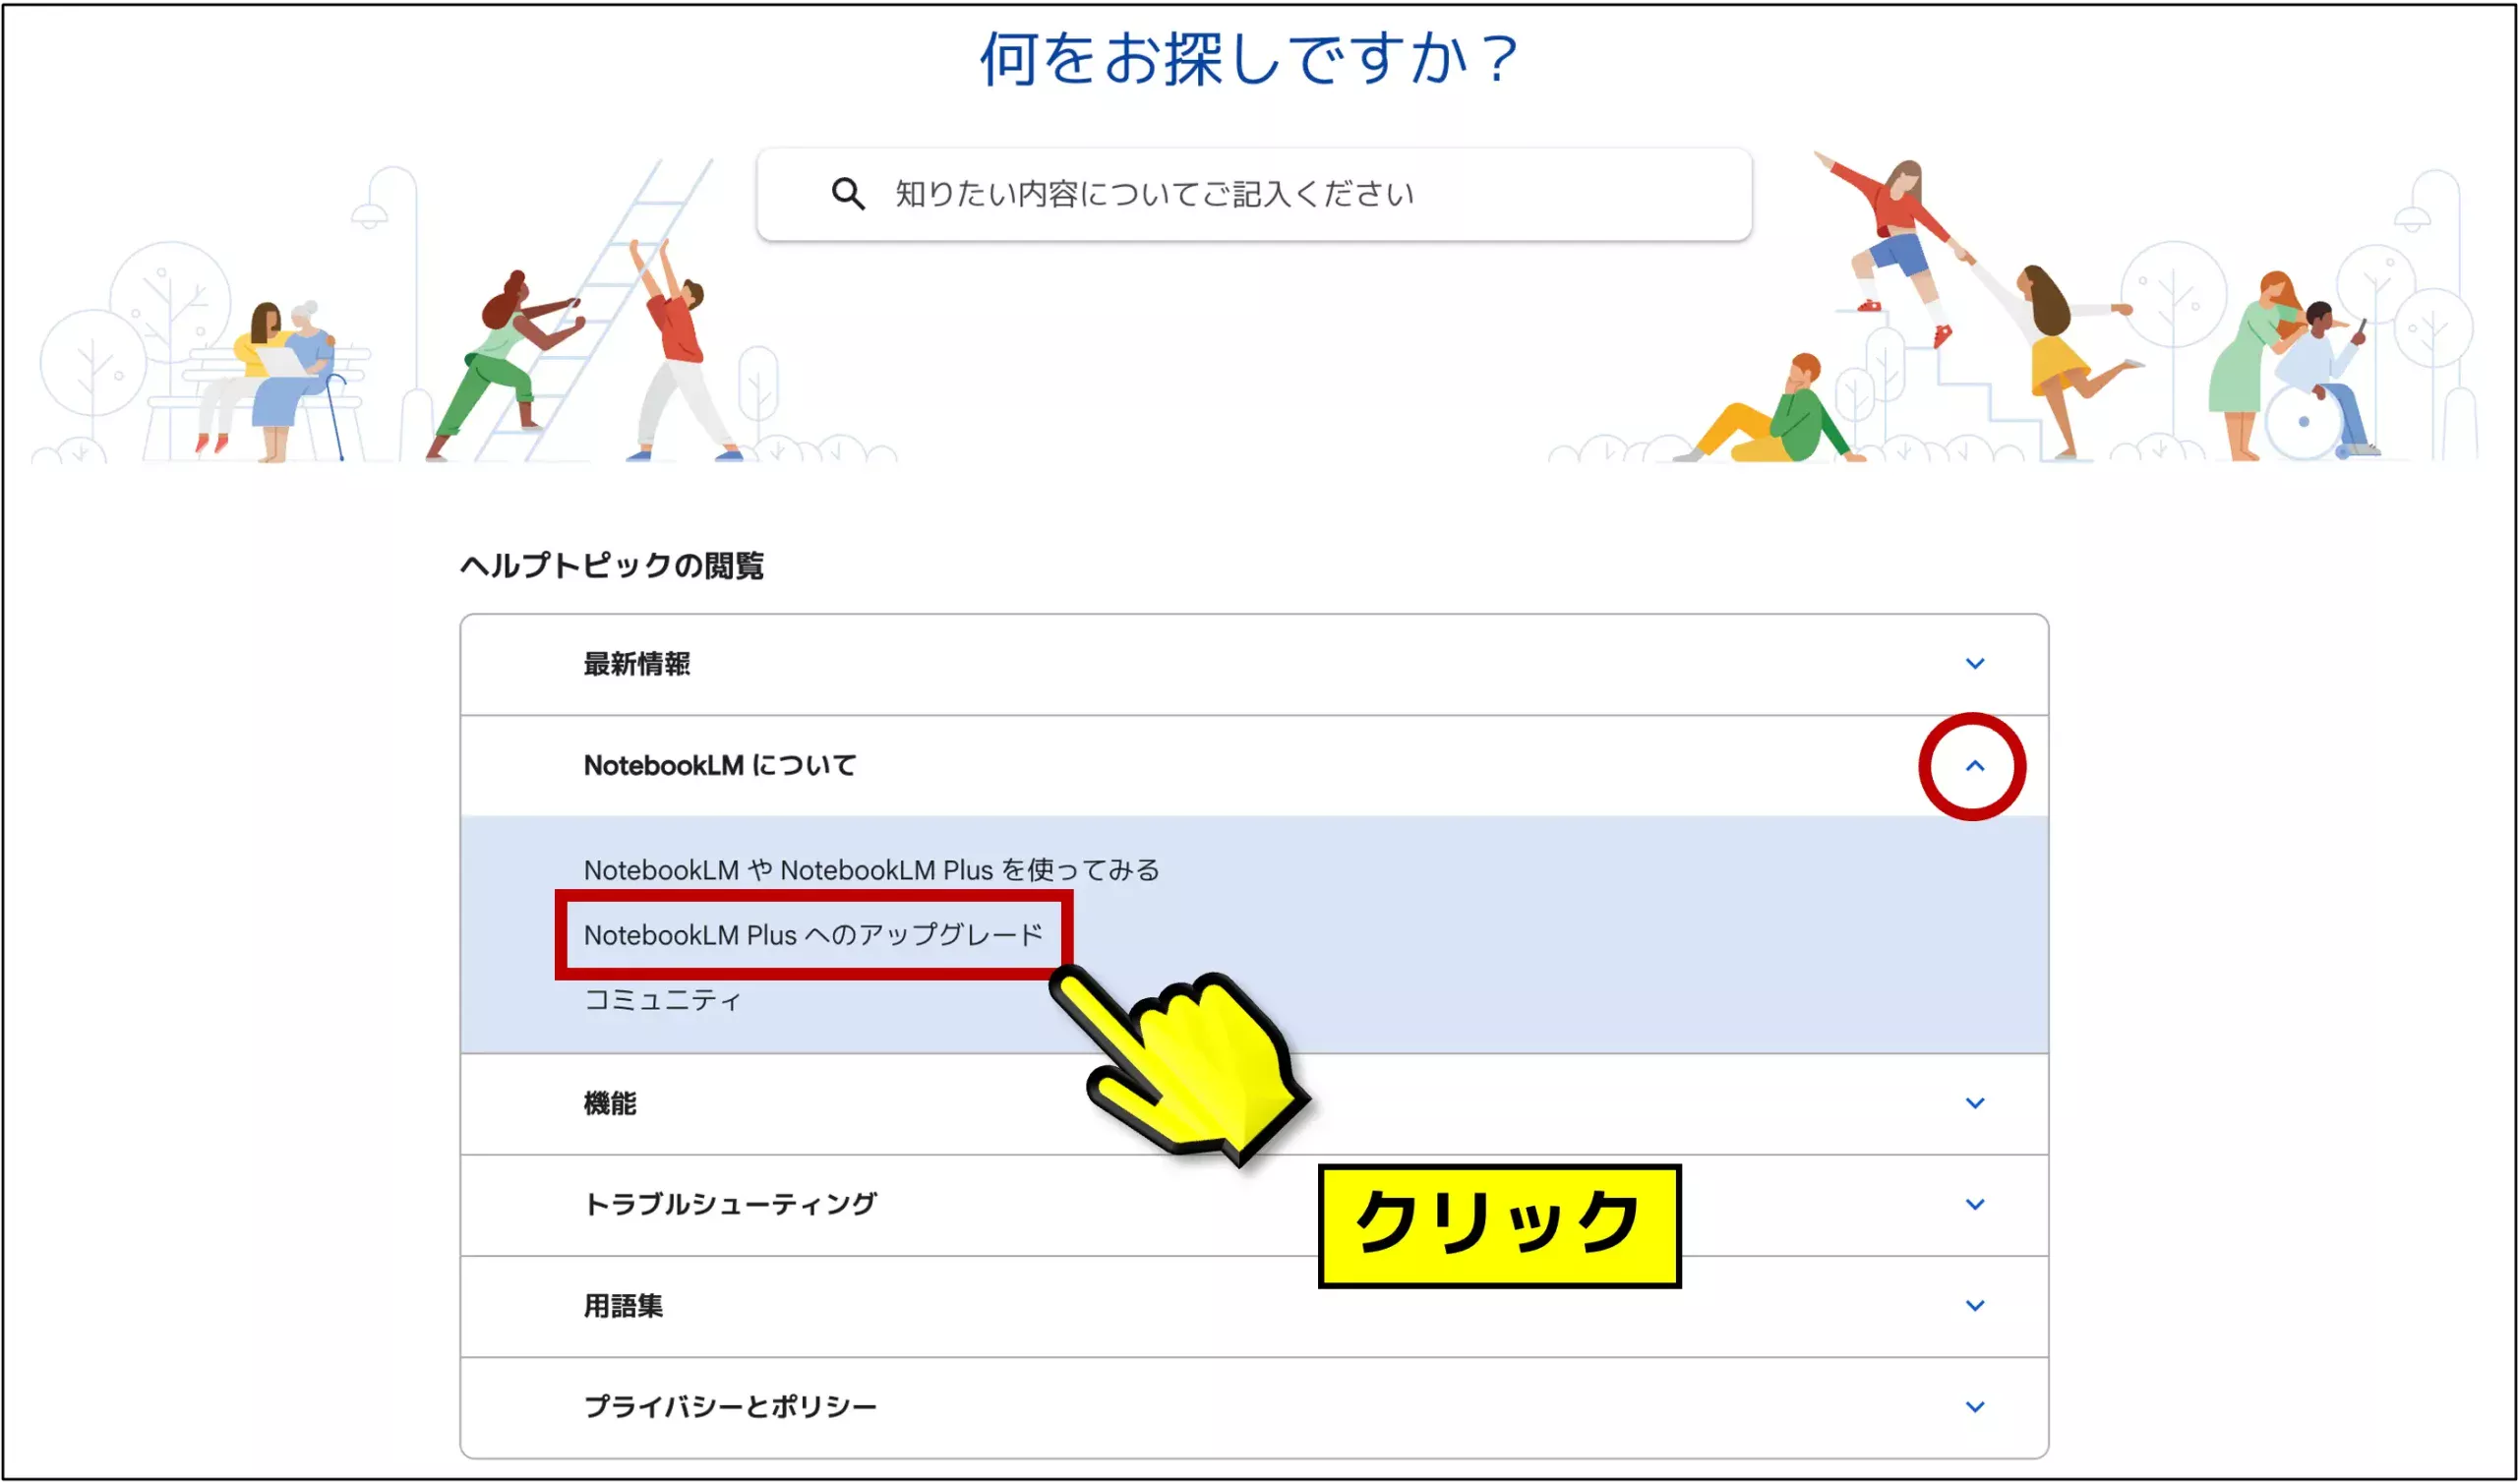Screen dimensions: 2518x1484
Task: Expand the 用語集 chevron
Action: click(x=1974, y=1305)
